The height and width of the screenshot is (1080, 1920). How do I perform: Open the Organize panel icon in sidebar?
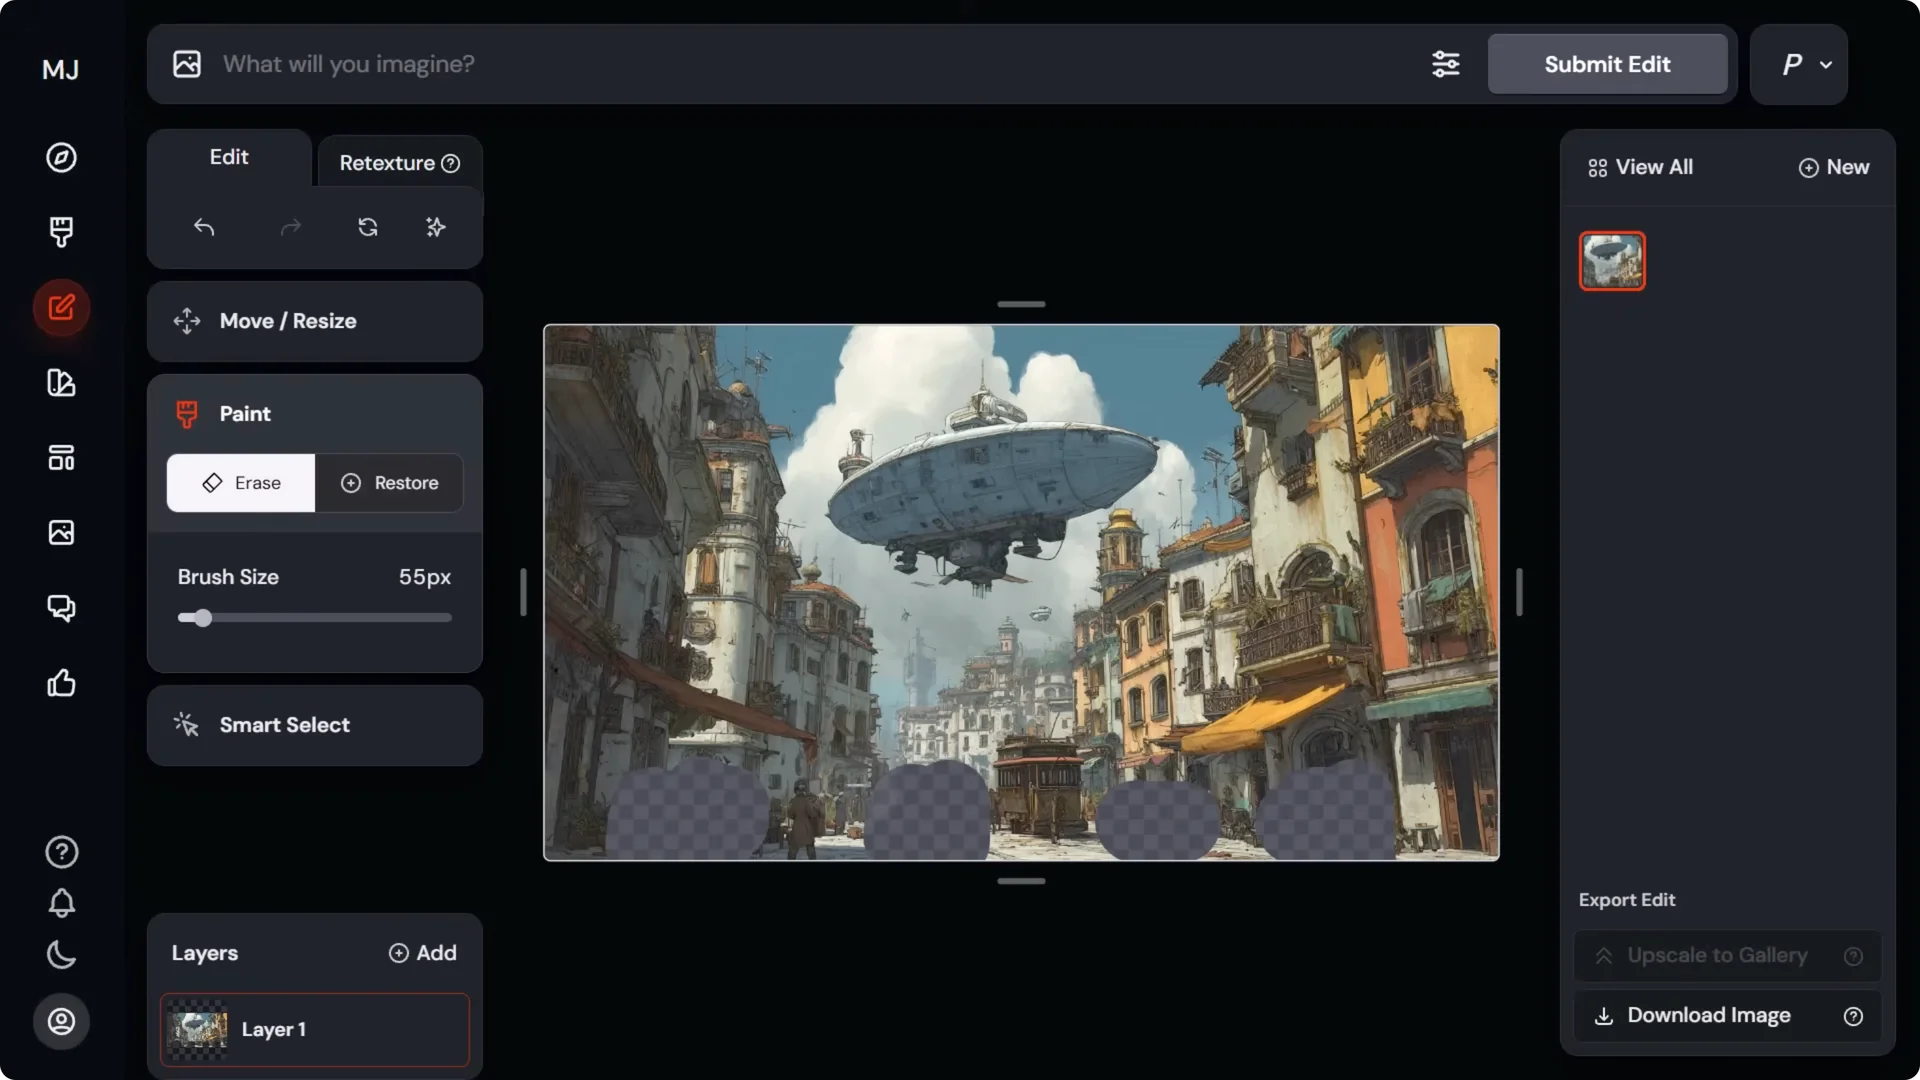point(61,457)
